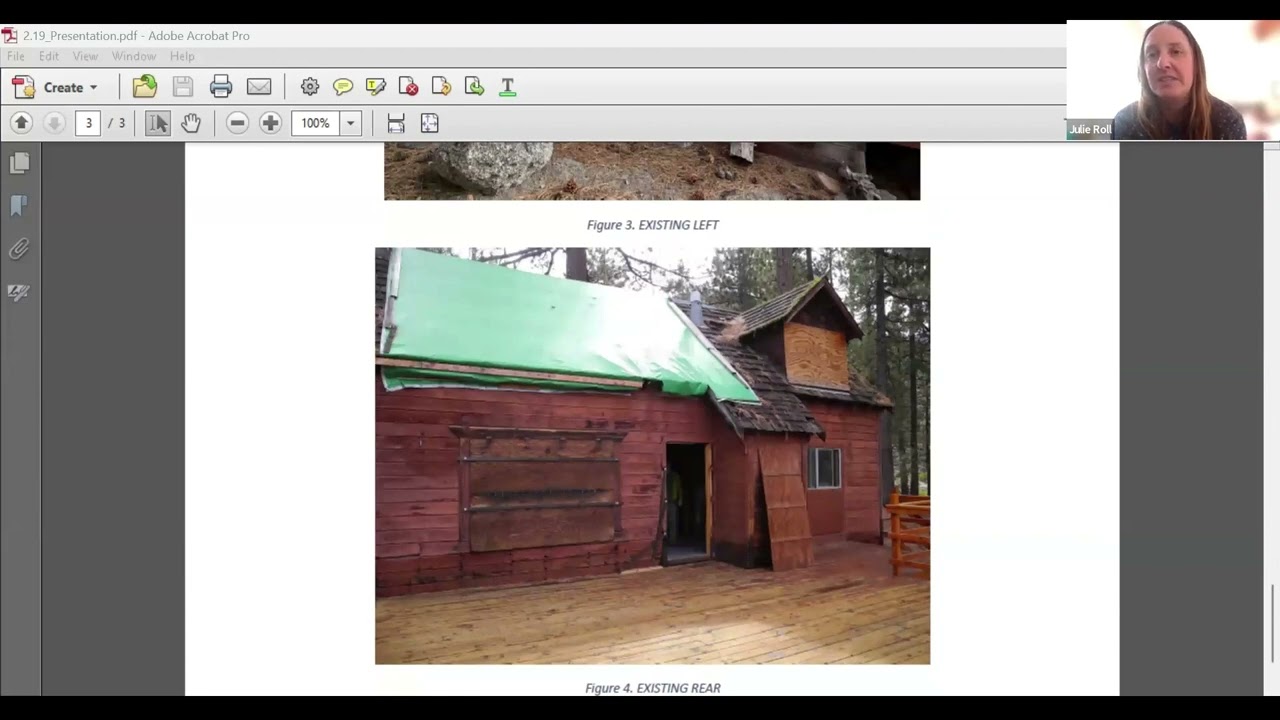Open the Page Thumbnails panel
This screenshot has height=720, width=1280.
coord(19,162)
